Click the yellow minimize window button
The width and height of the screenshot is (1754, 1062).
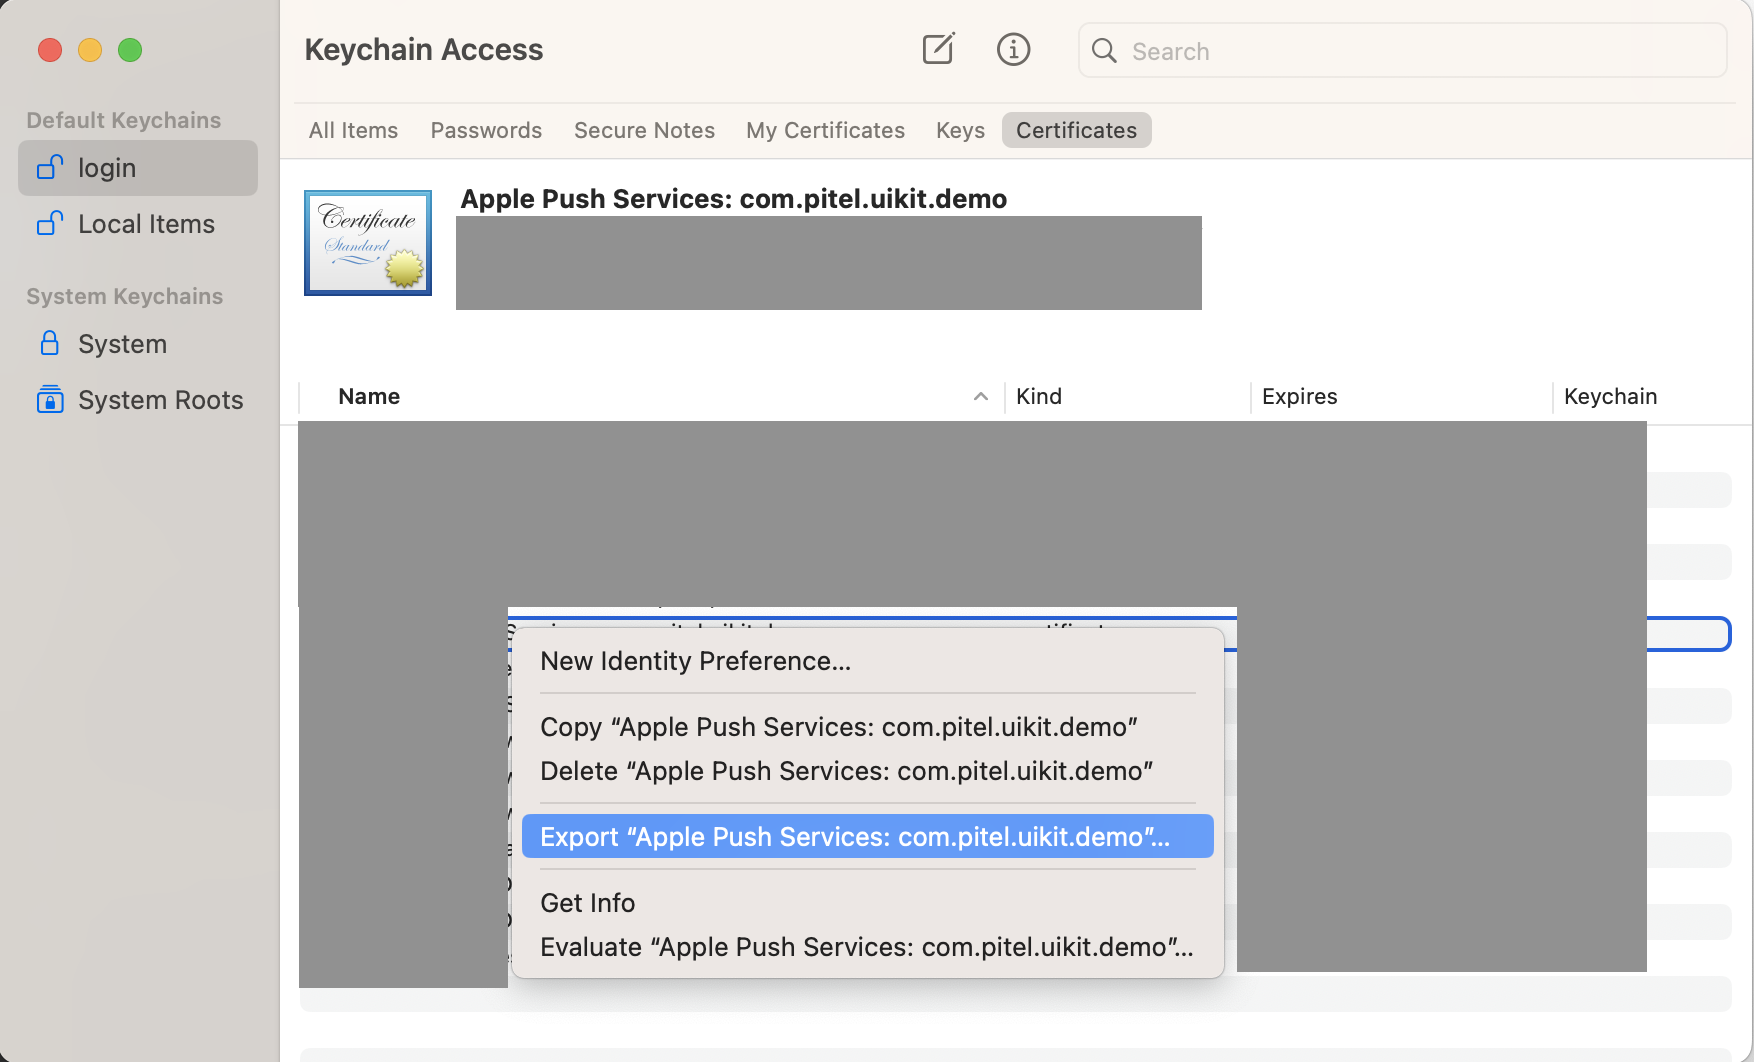(x=90, y=50)
